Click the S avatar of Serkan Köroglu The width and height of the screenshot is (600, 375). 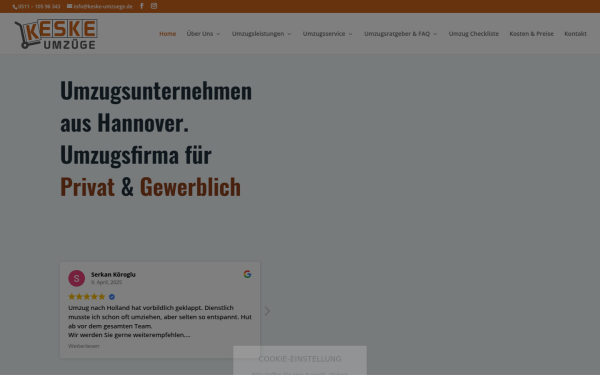[77, 278]
